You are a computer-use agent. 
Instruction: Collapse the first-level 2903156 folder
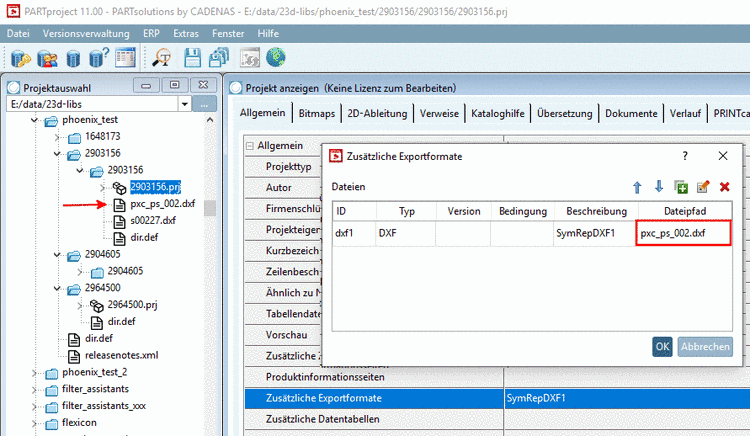(x=57, y=154)
